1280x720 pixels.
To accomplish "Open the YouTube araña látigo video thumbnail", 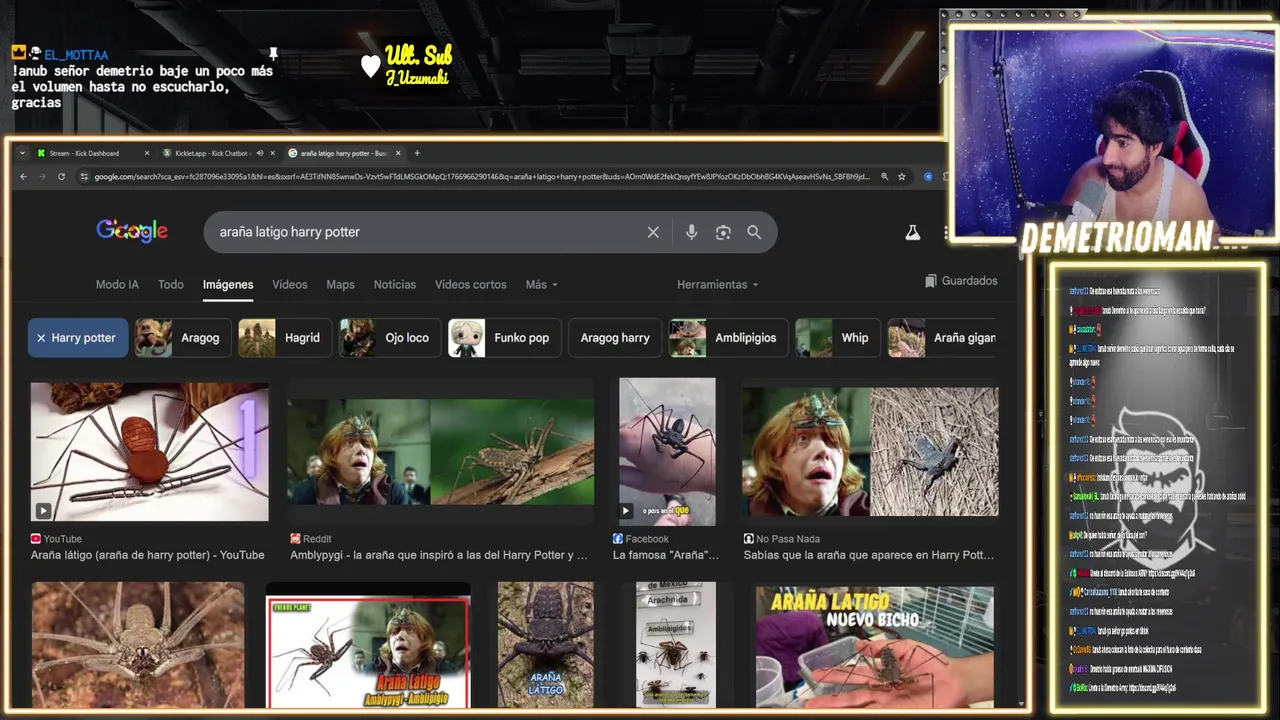I will click(150, 452).
